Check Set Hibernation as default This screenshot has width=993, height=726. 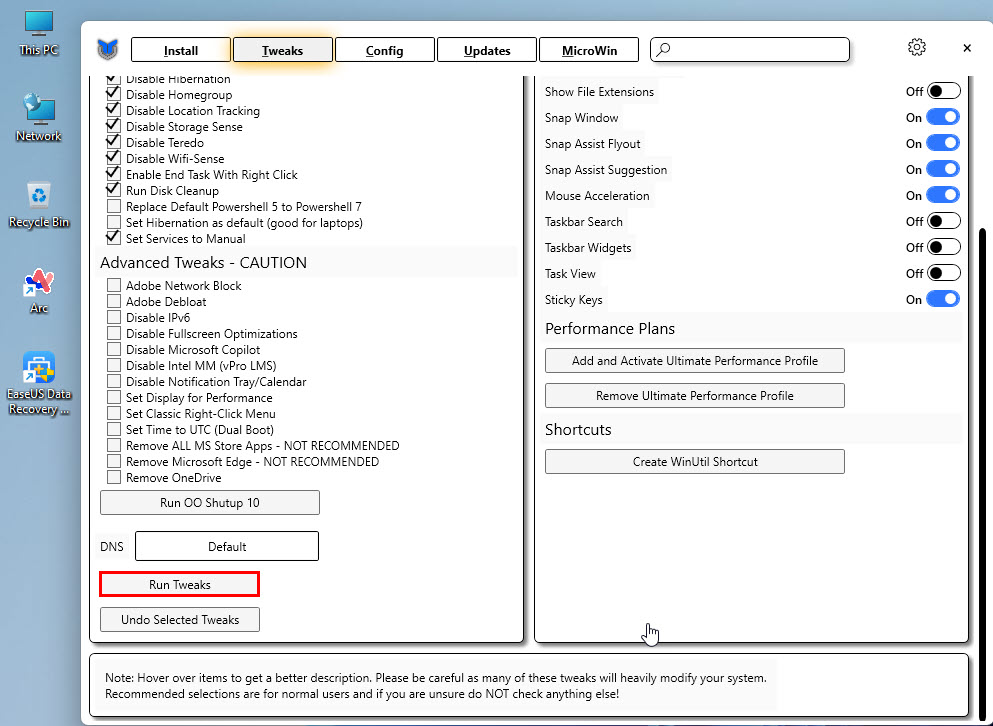[x=113, y=222]
